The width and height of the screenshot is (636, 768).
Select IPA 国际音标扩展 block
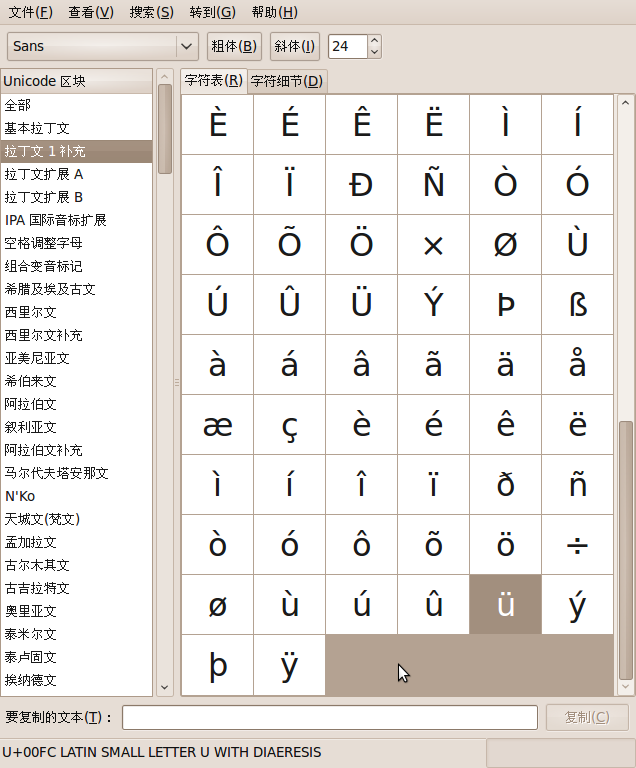(76, 220)
